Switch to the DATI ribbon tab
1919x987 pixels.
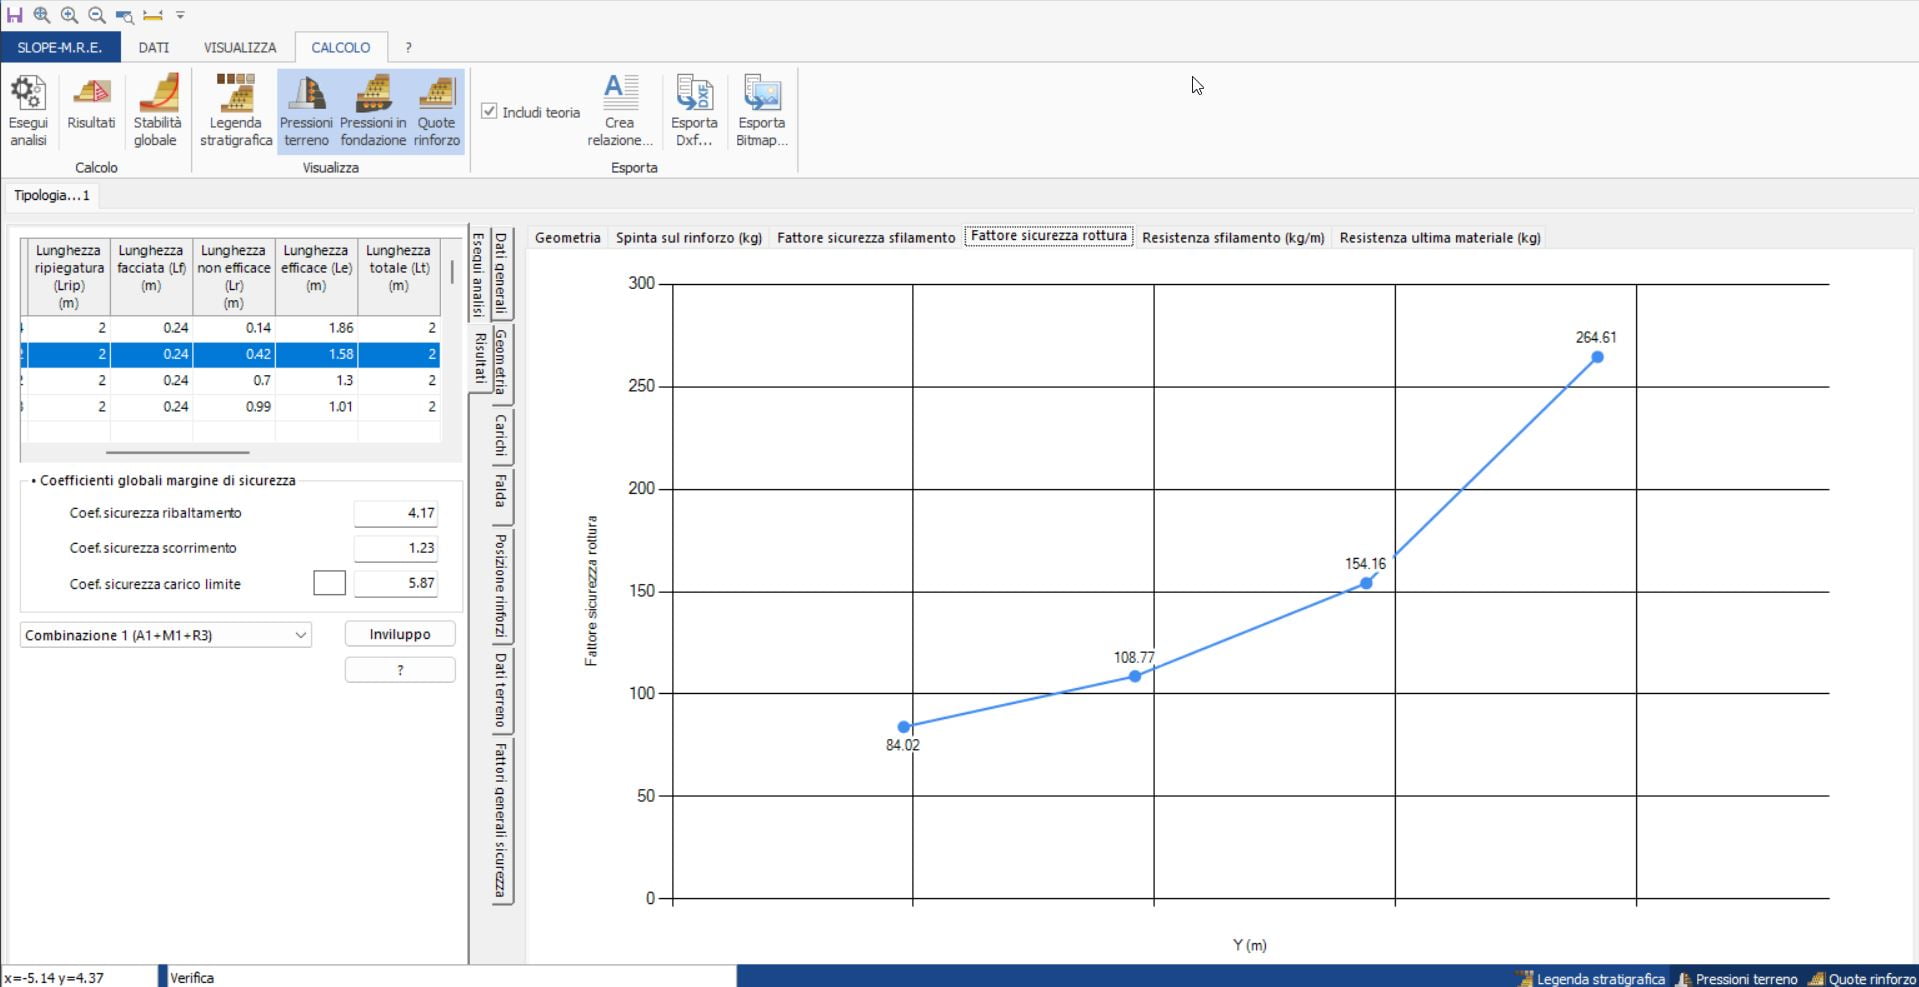tap(153, 47)
